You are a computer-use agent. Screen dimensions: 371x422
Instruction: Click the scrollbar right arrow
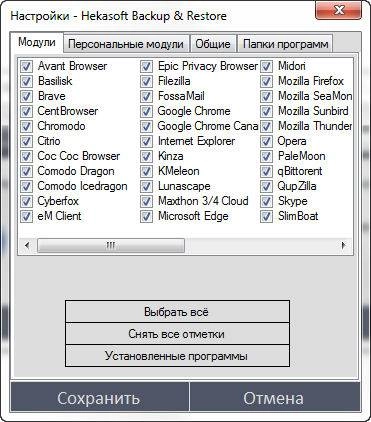(343, 246)
